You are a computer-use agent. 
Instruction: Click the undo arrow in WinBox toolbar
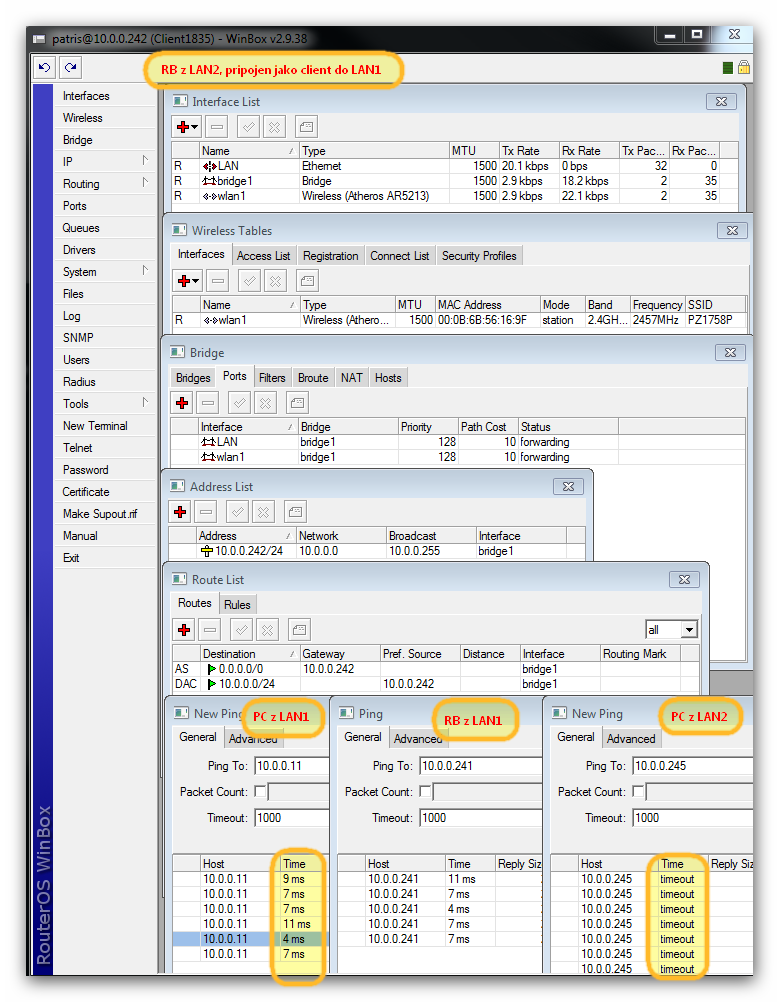click(44, 67)
